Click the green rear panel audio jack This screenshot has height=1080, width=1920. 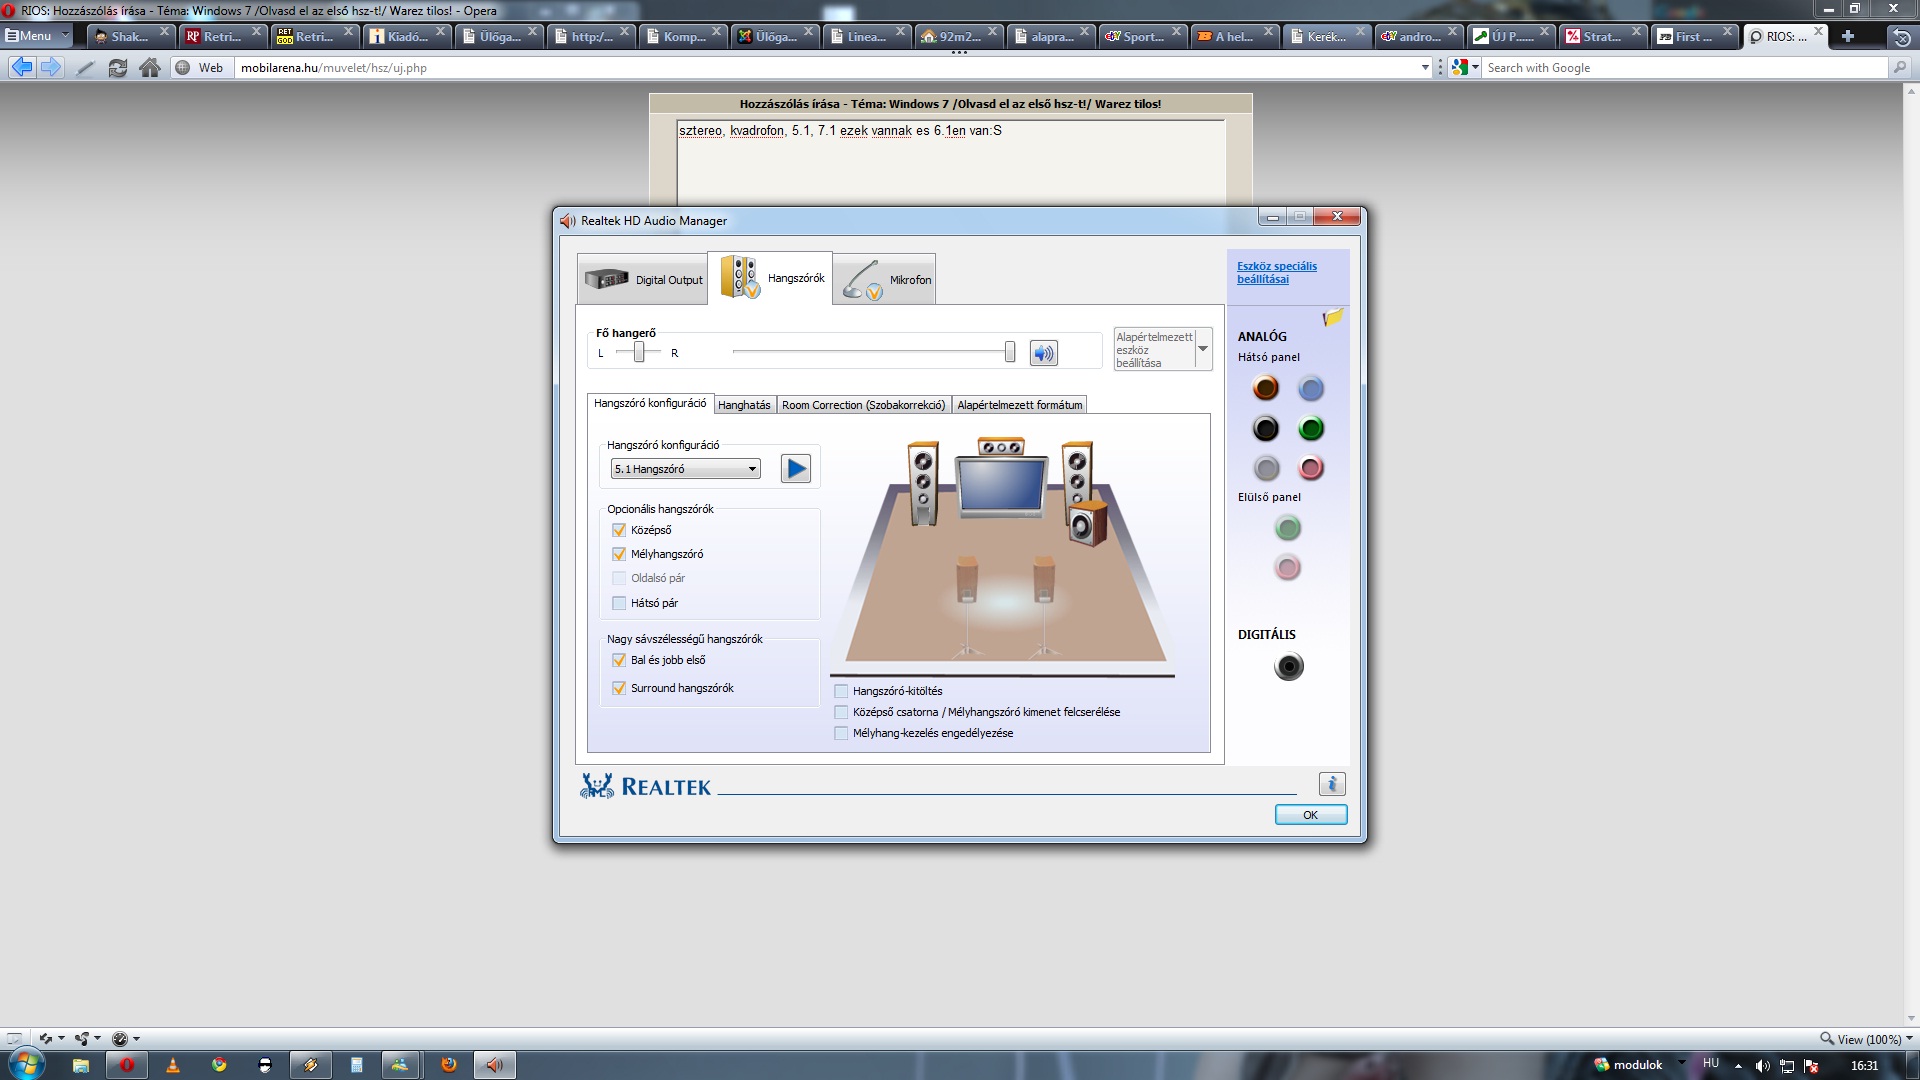pos(1311,429)
